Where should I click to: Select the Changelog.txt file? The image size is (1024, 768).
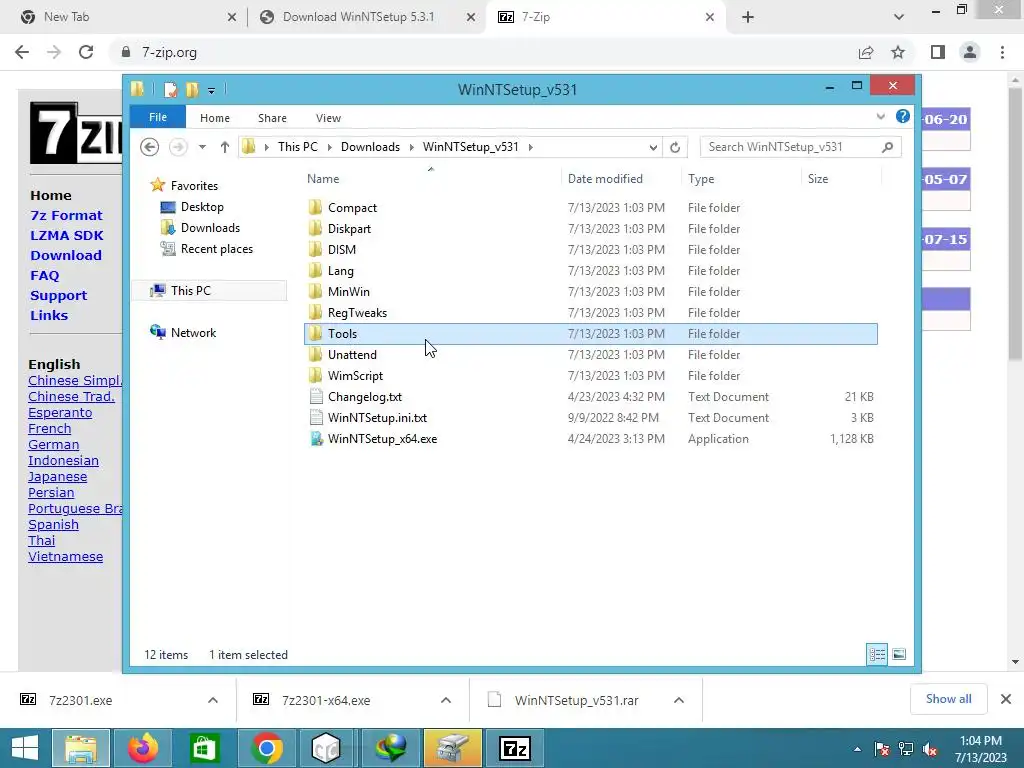pyautogui.click(x=364, y=397)
